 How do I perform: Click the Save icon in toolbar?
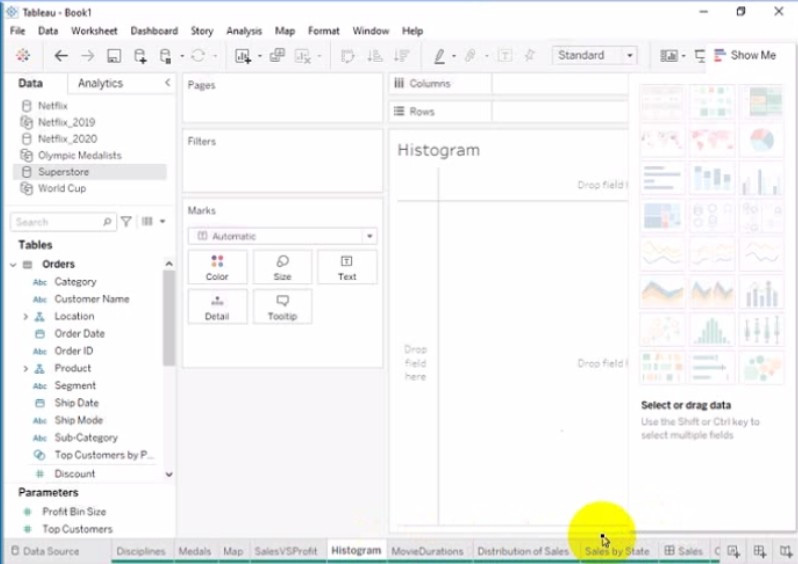[x=114, y=56]
